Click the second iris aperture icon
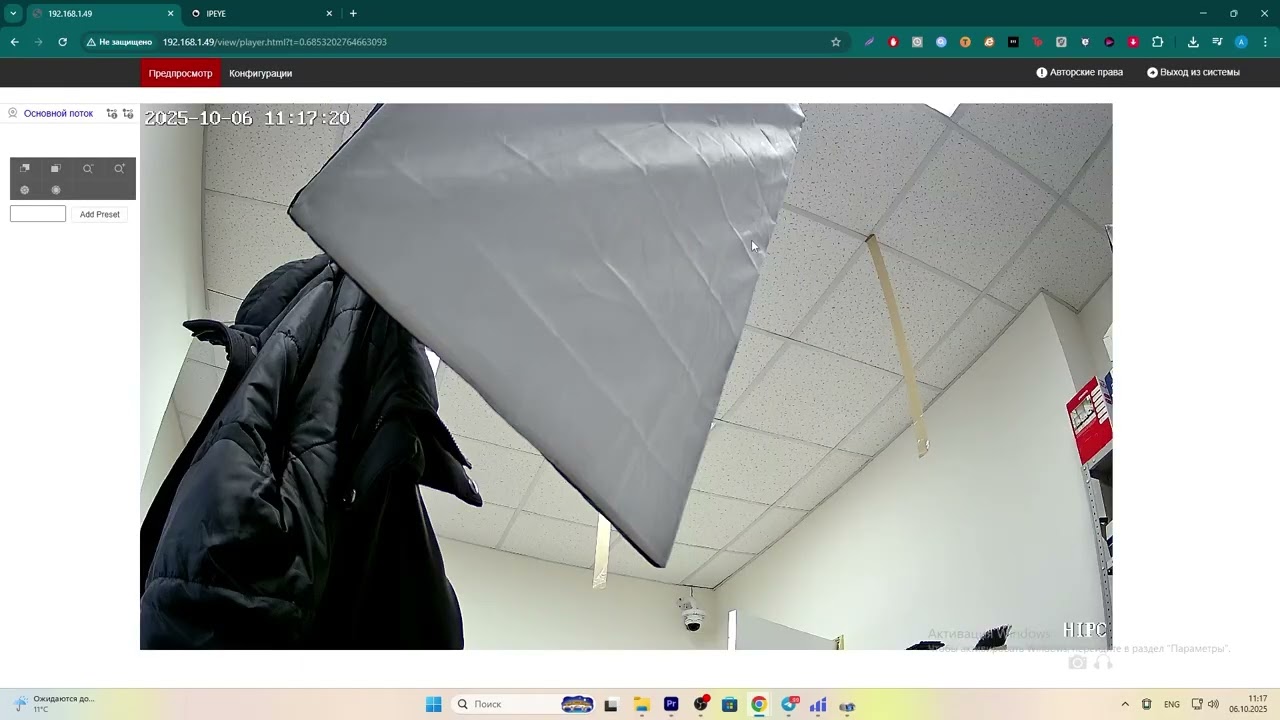This screenshot has height=720, width=1280. point(56,190)
